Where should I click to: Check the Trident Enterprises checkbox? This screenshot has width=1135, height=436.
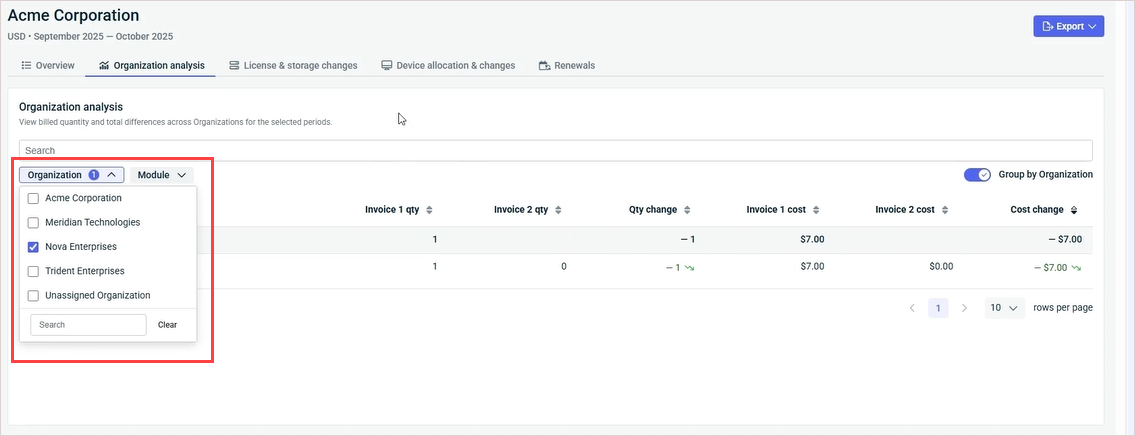coord(34,271)
